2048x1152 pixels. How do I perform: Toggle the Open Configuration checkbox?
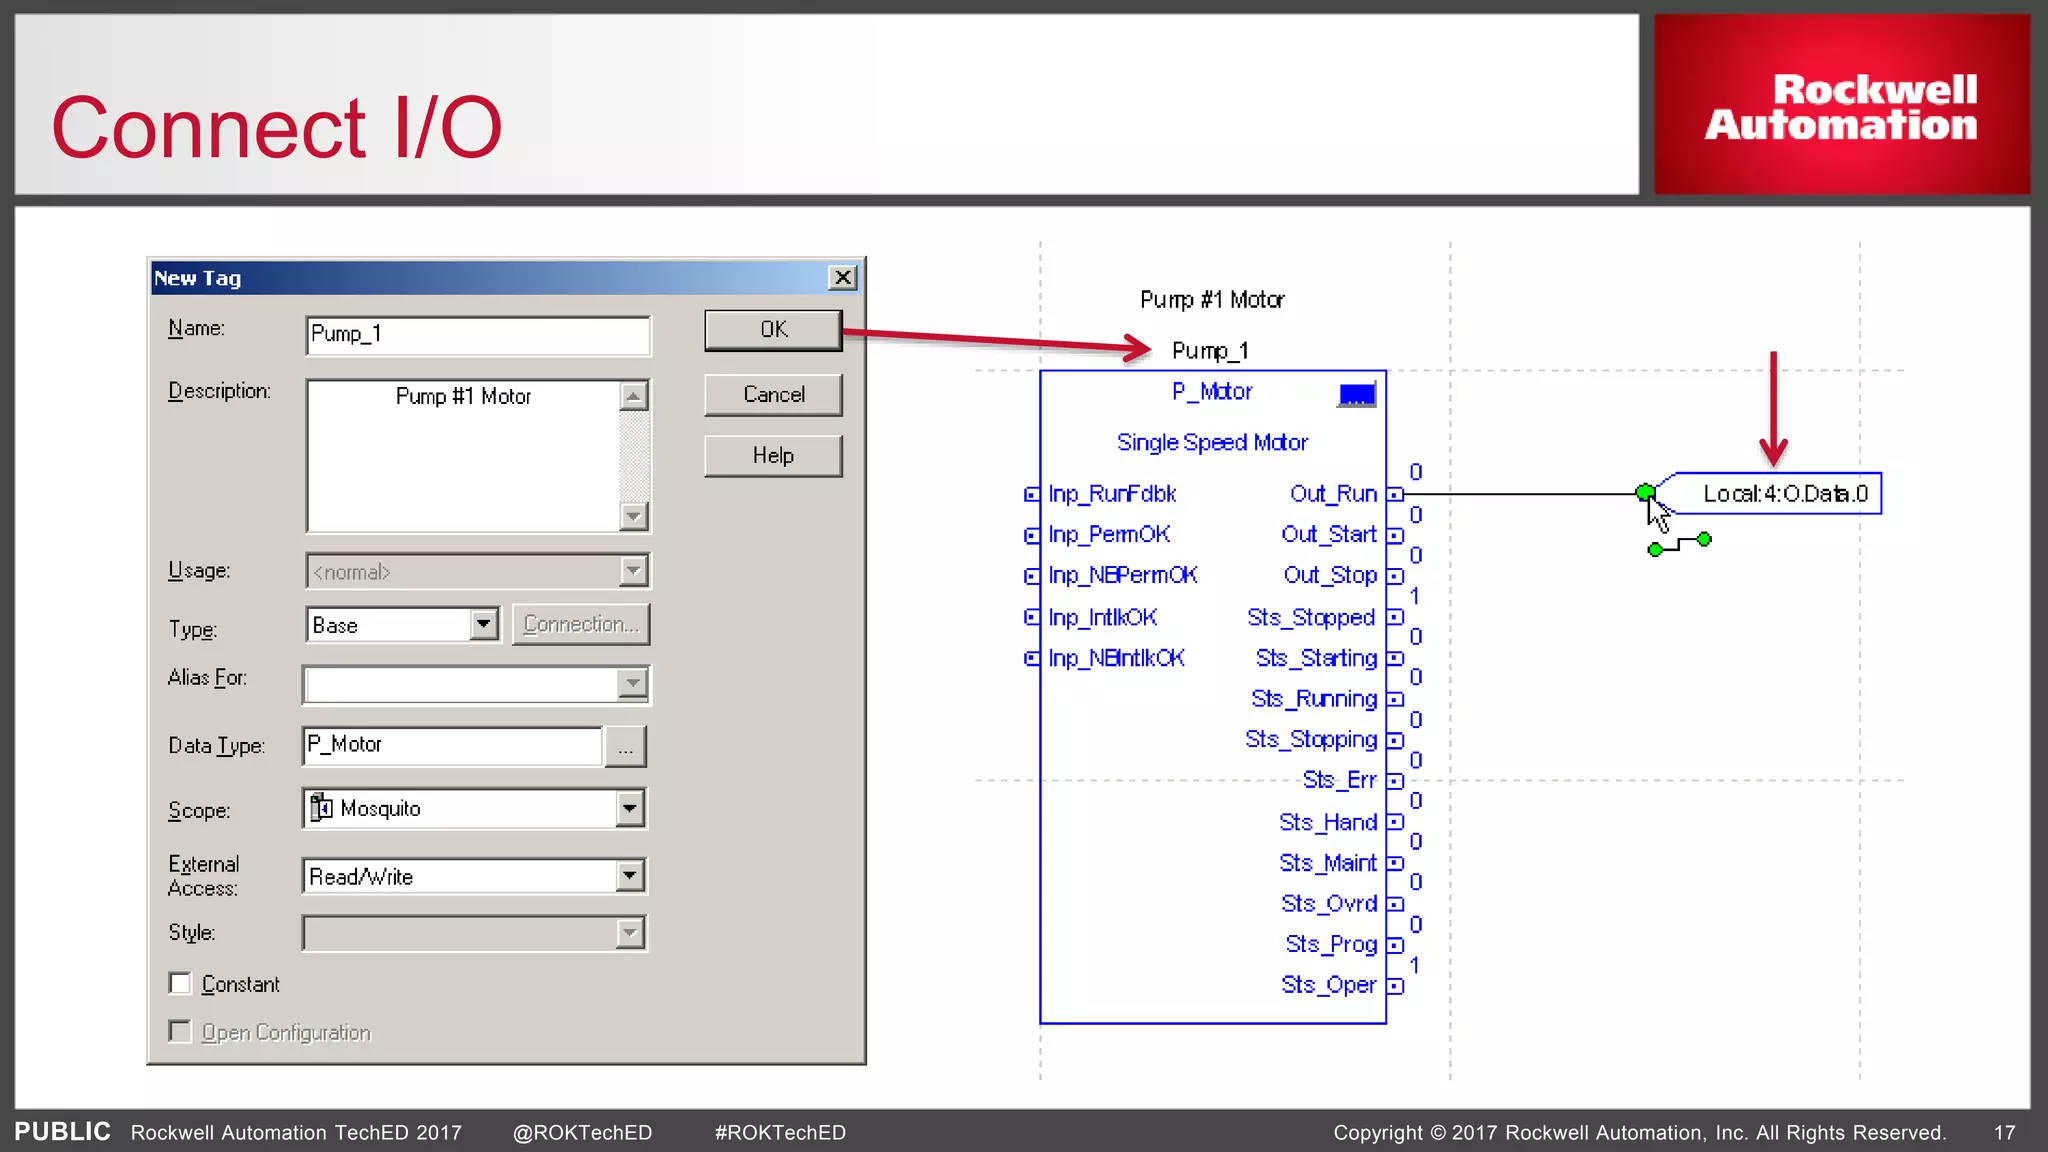(x=180, y=1031)
